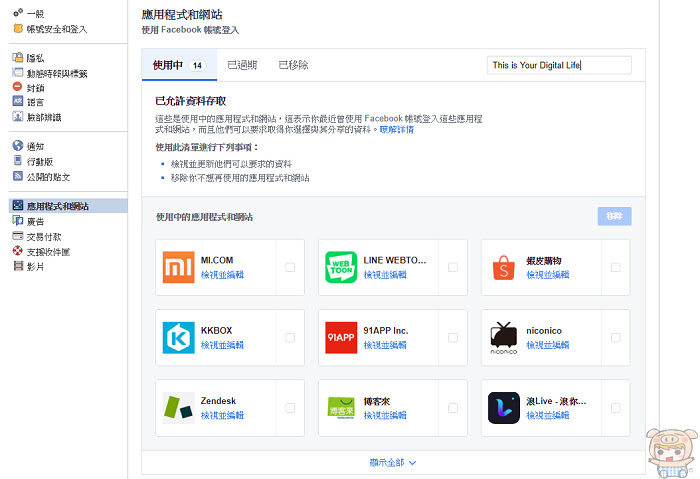The image size is (700, 479).
Task: Open 帳號安全和登入 in the sidebar
Action: click(57, 29)
